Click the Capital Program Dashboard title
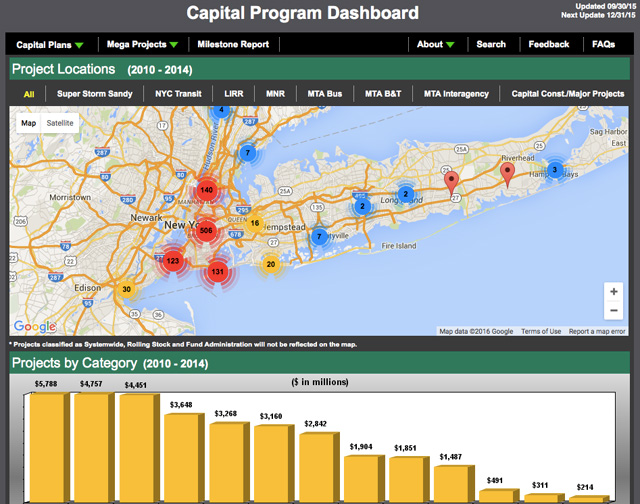Viewport: 640px width, 504px height. point(302,13)
